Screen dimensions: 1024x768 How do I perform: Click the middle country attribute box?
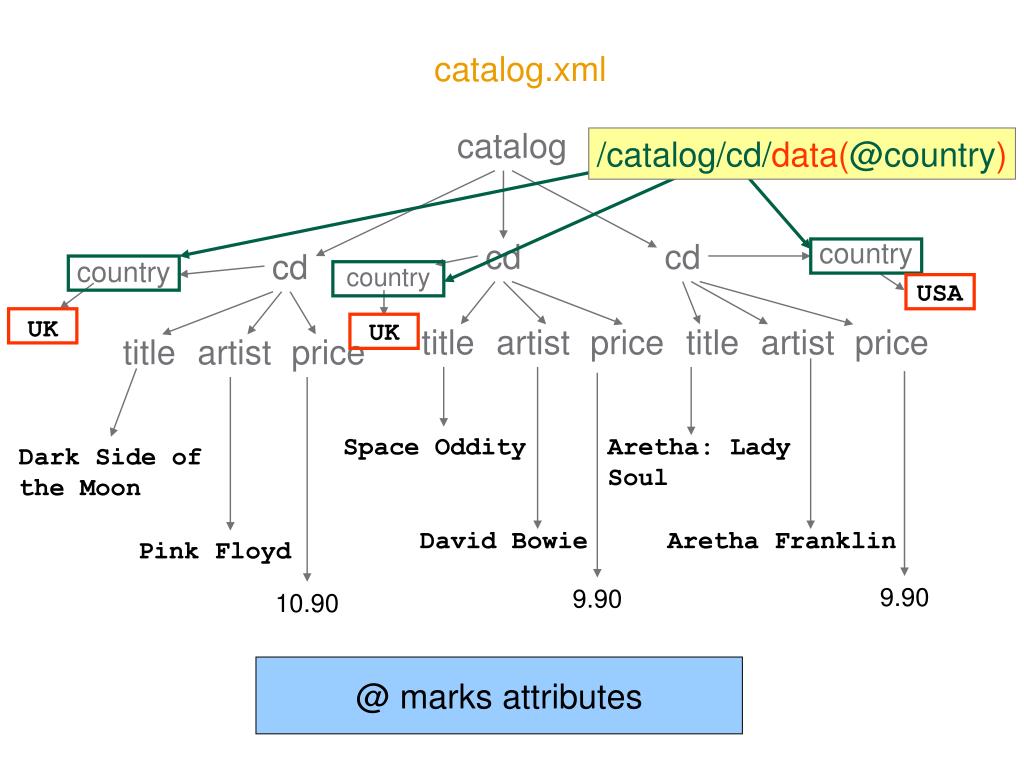tap(388, 279)
